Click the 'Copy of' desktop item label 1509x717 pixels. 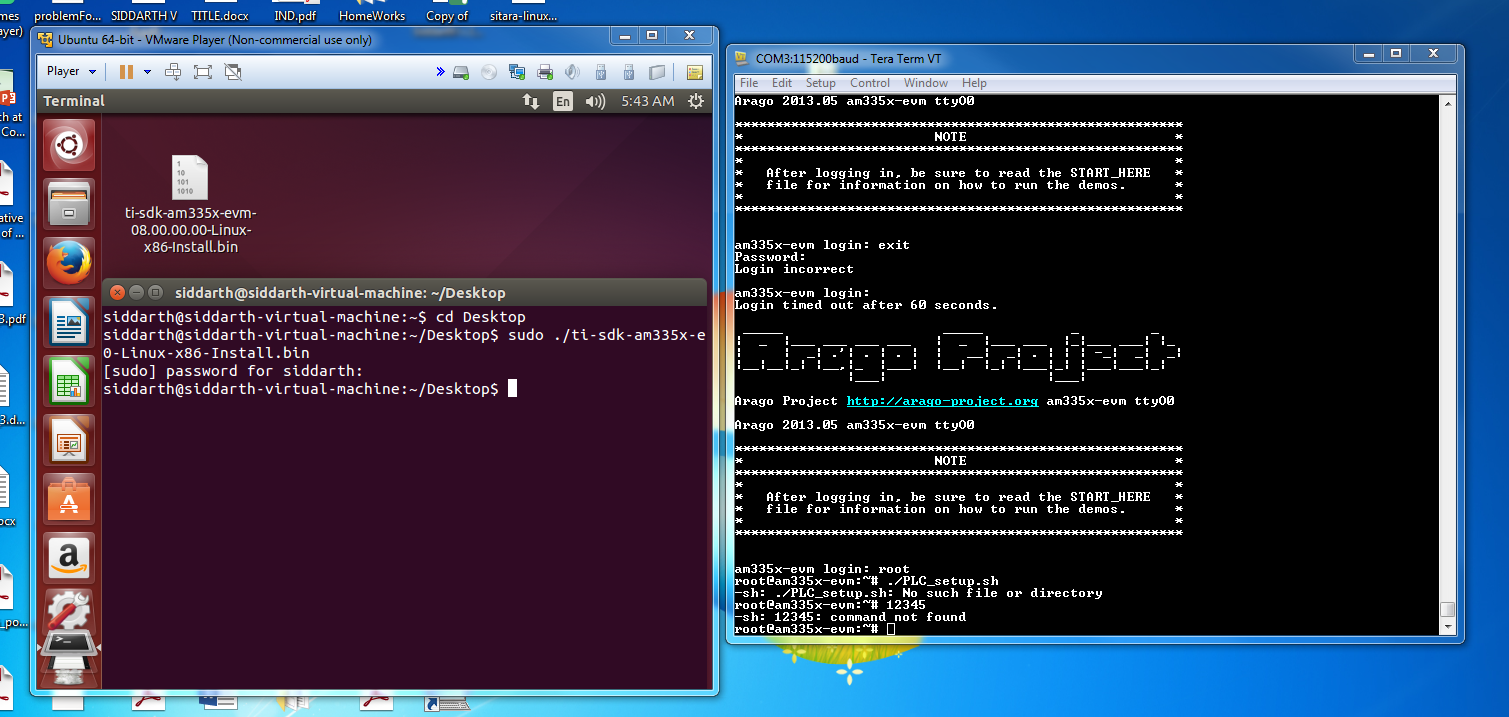(447, 16)
